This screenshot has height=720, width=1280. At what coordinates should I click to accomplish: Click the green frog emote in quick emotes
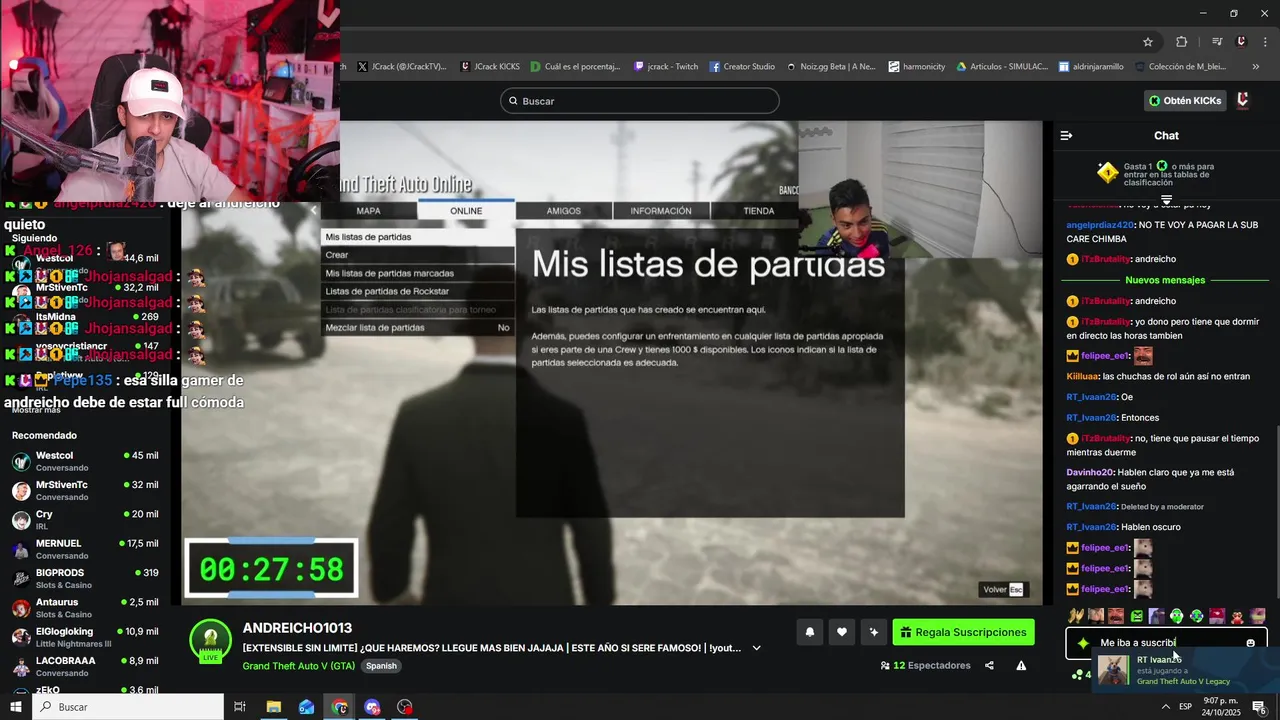point(1176,616)
